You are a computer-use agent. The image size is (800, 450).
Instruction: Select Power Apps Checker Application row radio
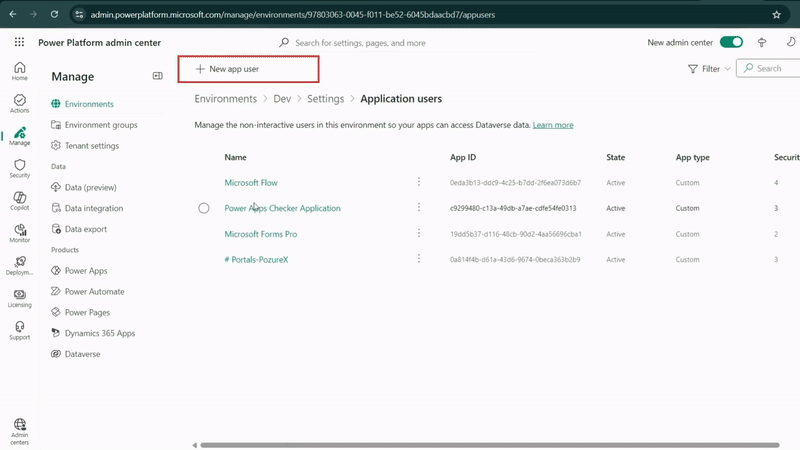[x=204, y=208]
